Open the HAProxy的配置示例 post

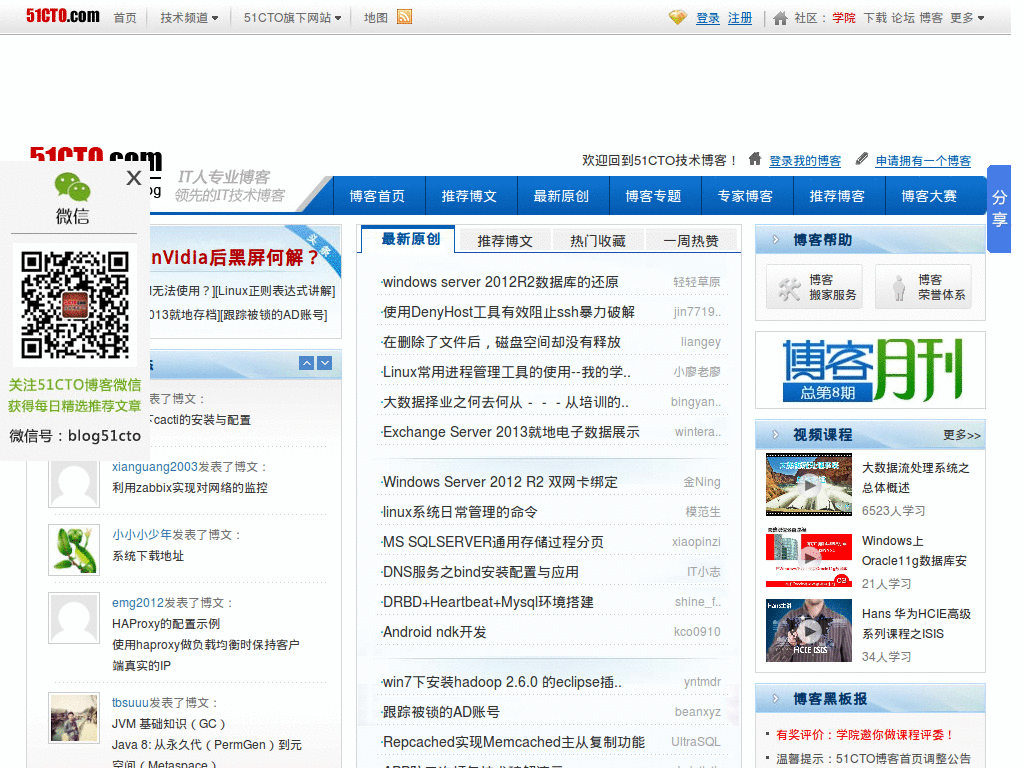(x=166, y=624)
